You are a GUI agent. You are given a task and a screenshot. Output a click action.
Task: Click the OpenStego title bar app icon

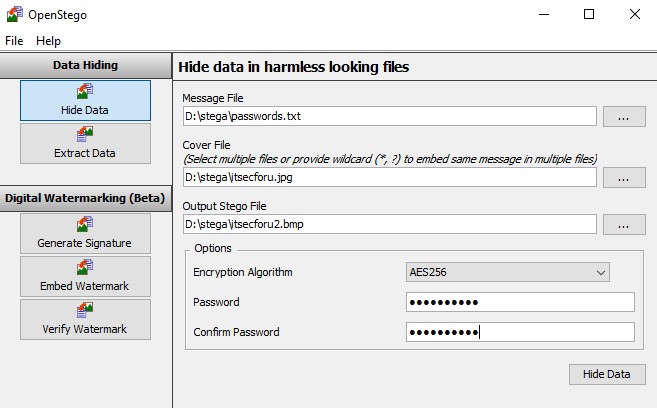click(x=14, y=14)
